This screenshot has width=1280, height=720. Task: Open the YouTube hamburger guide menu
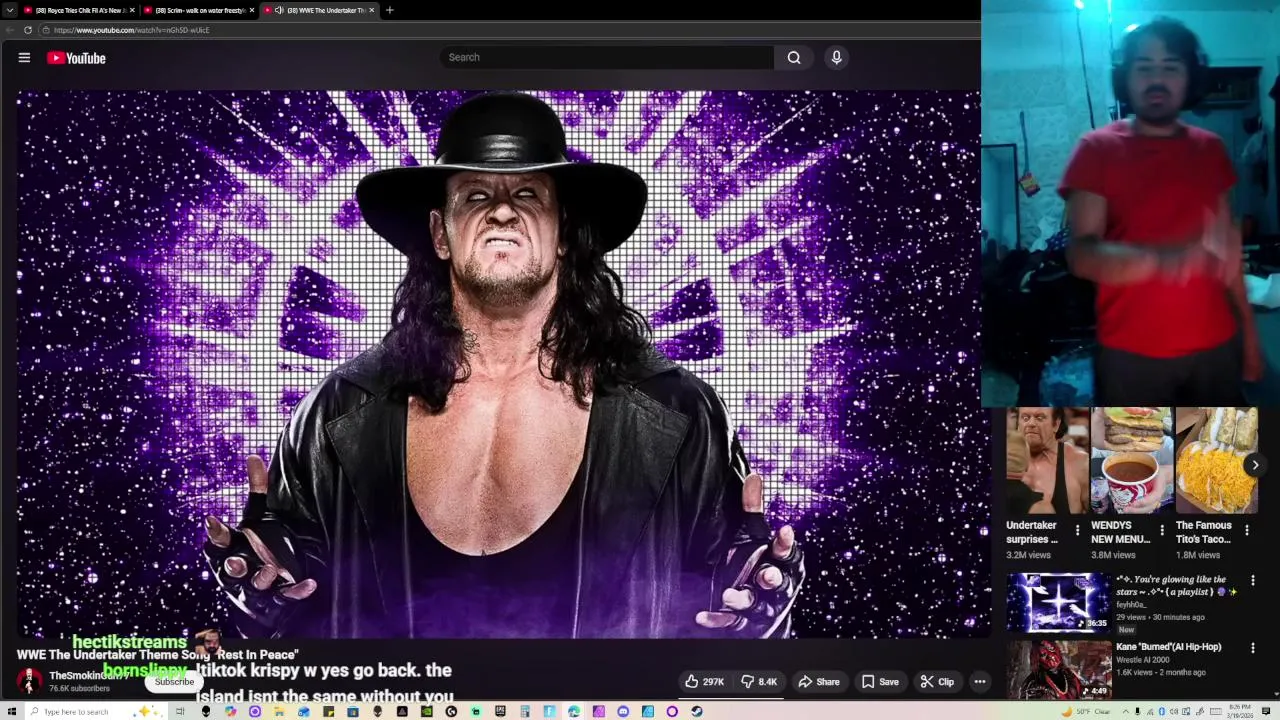click(24, 58)
